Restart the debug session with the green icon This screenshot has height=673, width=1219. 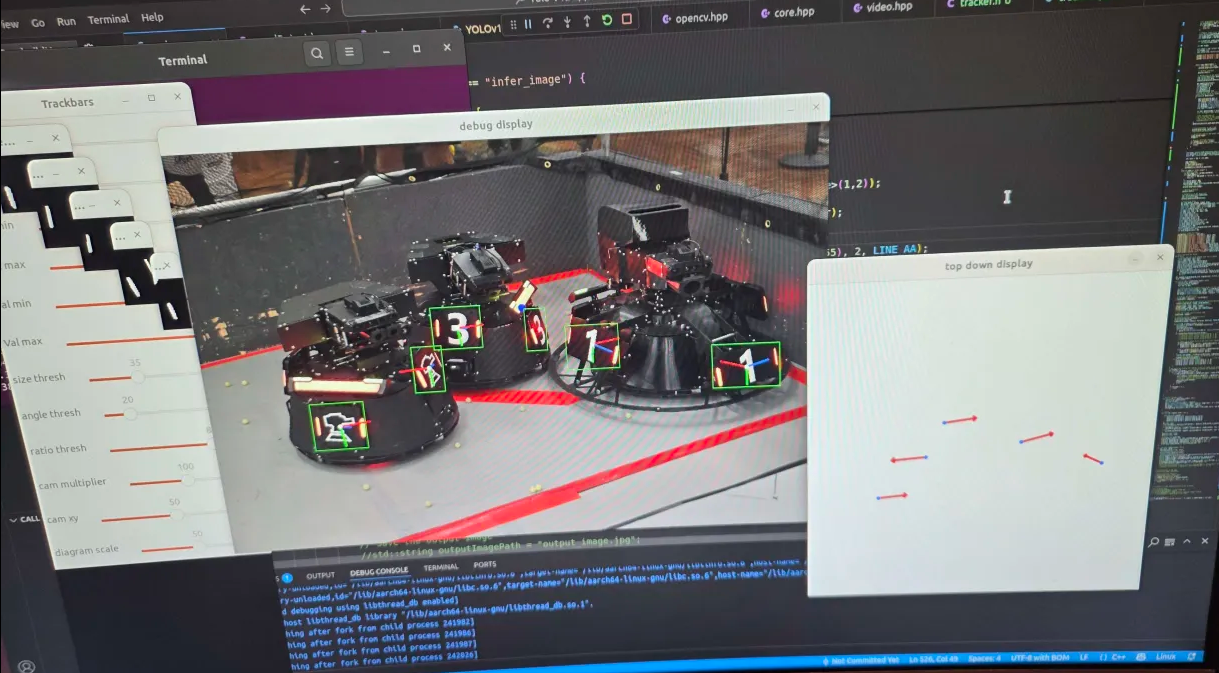click(x=606, y=20)
